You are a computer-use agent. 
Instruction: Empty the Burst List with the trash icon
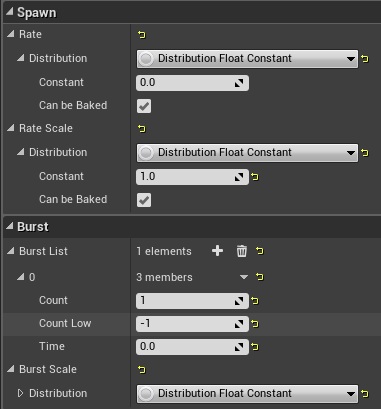click(x=242, y=251)
